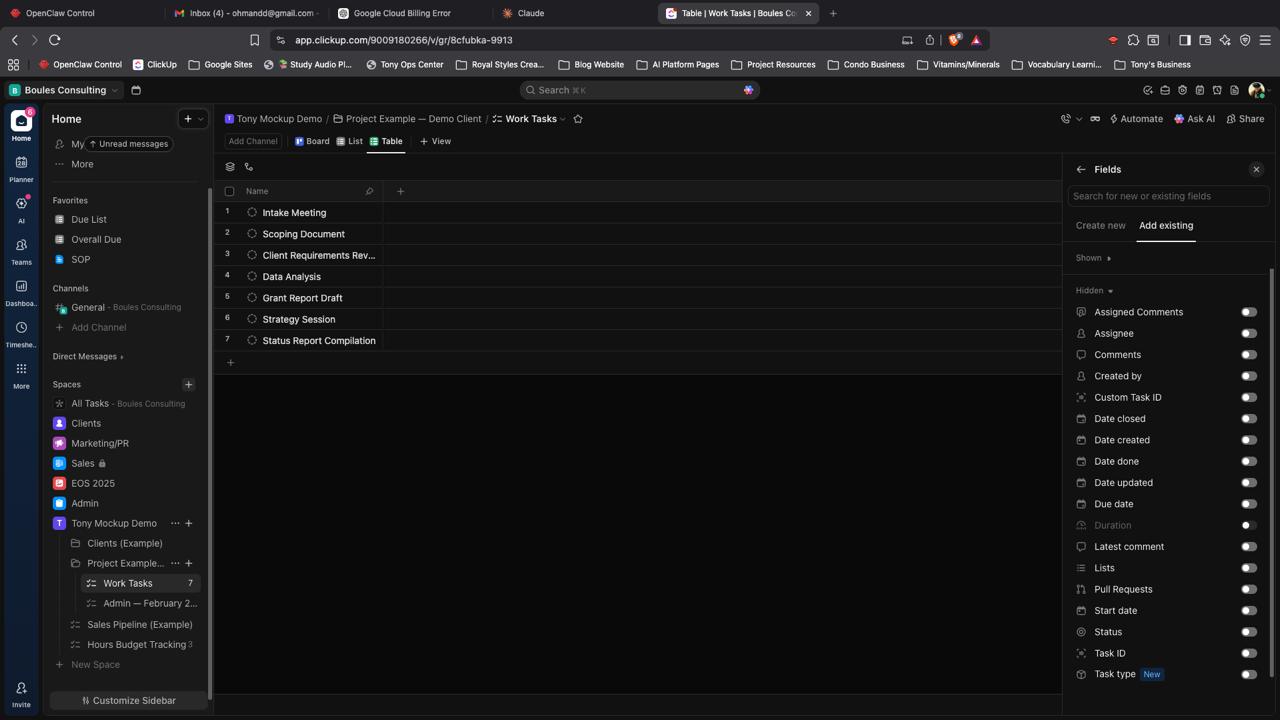This screenshot has width=1280, height=720.
Task: Toggle the Status field on
Action: point(1248,632)
